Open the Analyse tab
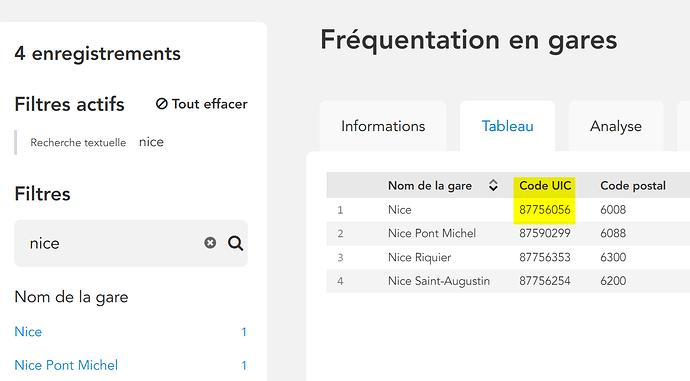This screenshot has height=381, width=690. point(616,126)
